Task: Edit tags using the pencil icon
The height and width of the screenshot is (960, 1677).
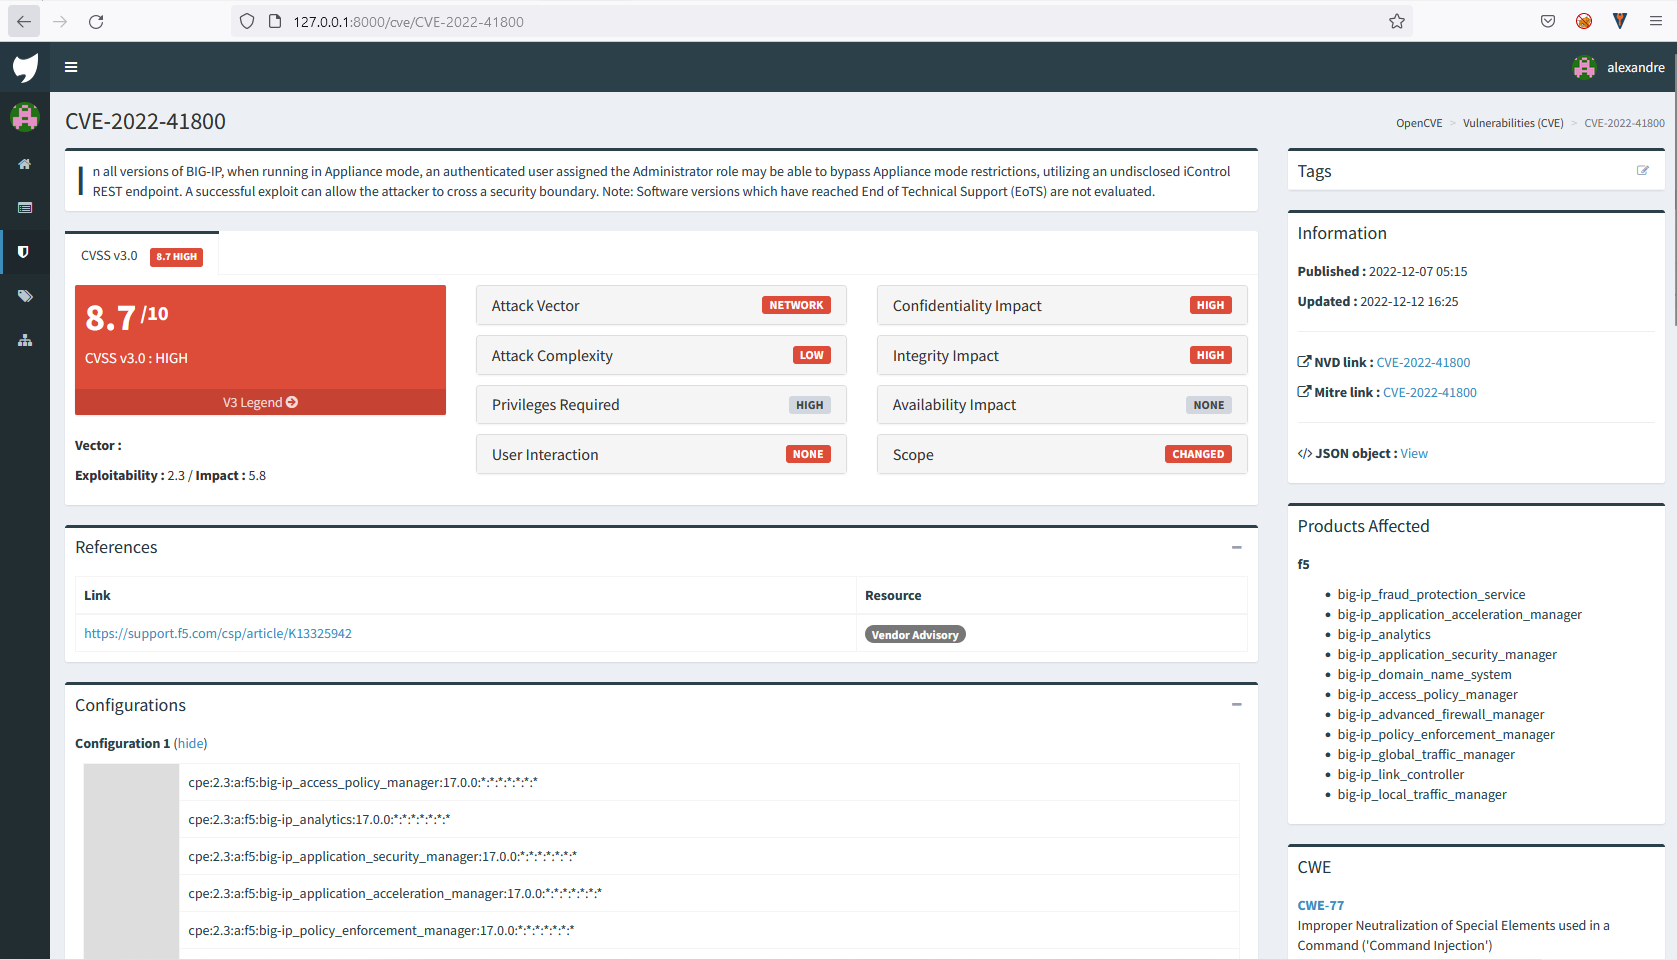Action: (1642, 170)
